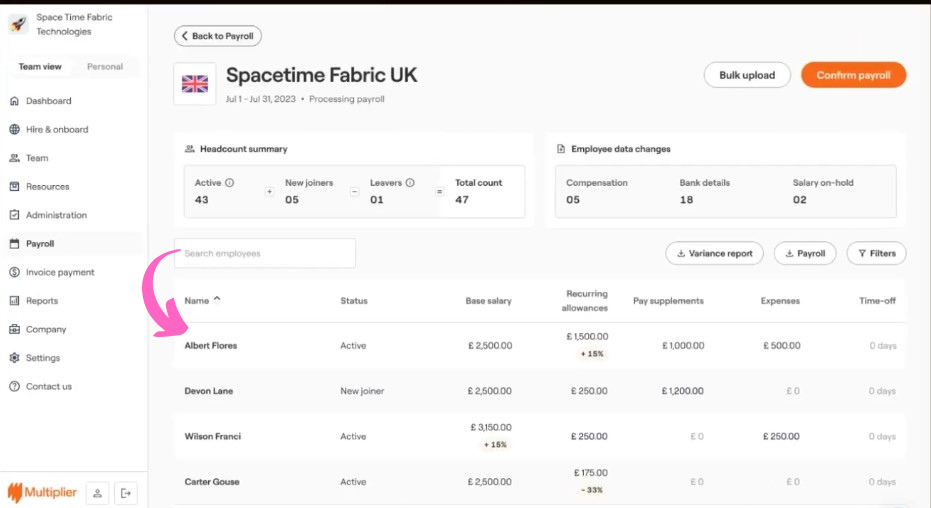
Task: Click the Multiplier logo
Action: click(42, 493)
